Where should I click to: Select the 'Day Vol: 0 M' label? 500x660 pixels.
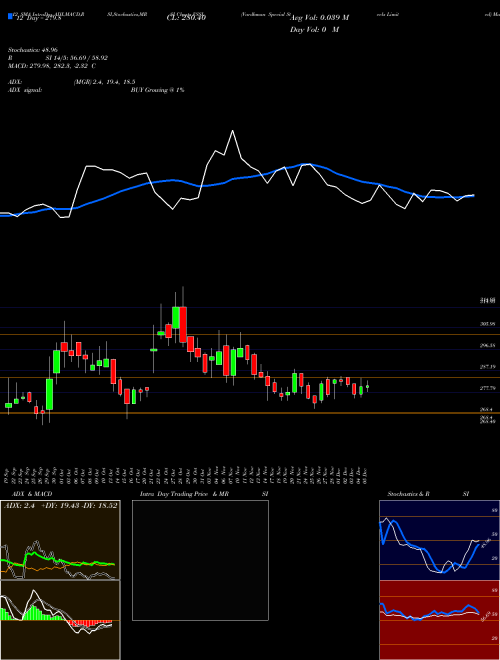tap(314, 30)
